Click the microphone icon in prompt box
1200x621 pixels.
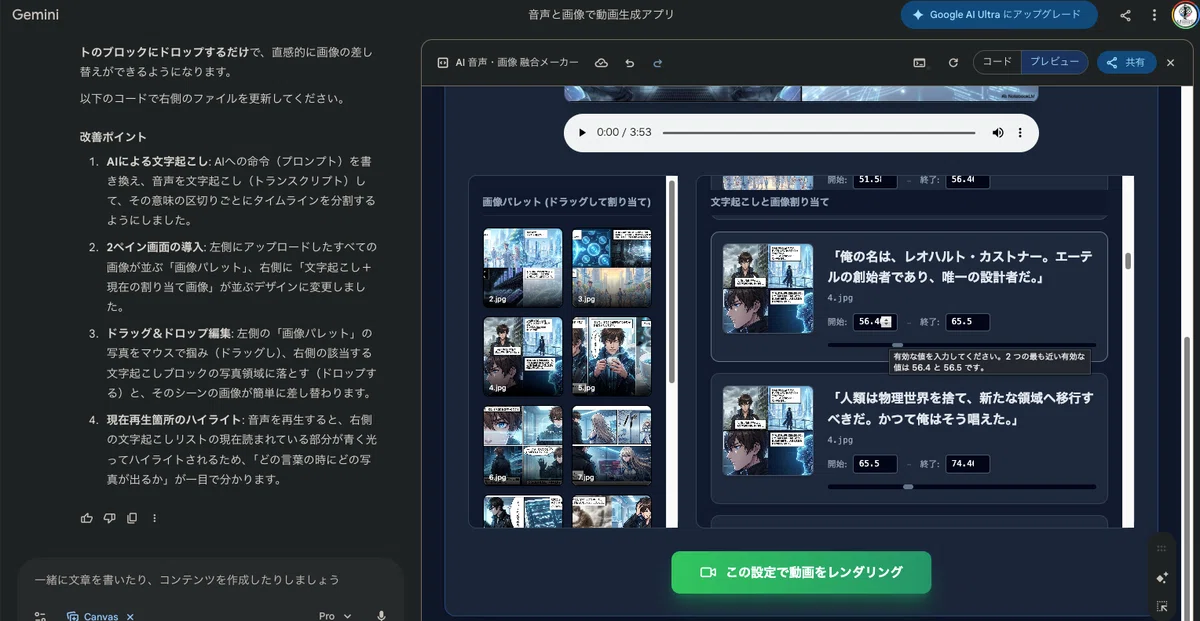pyautogui.click(x=382, y=616)
